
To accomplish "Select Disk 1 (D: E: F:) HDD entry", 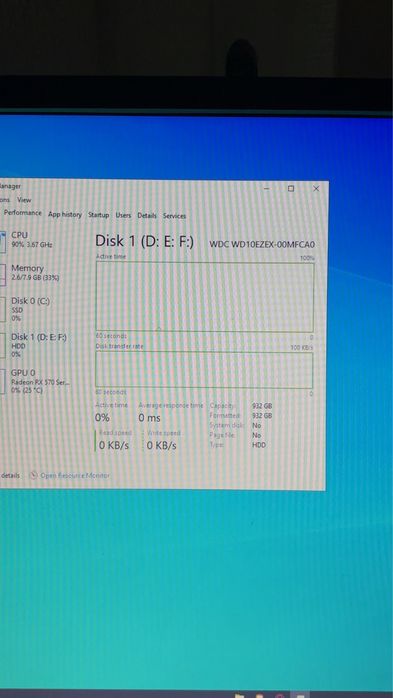I will click(36, 345).
